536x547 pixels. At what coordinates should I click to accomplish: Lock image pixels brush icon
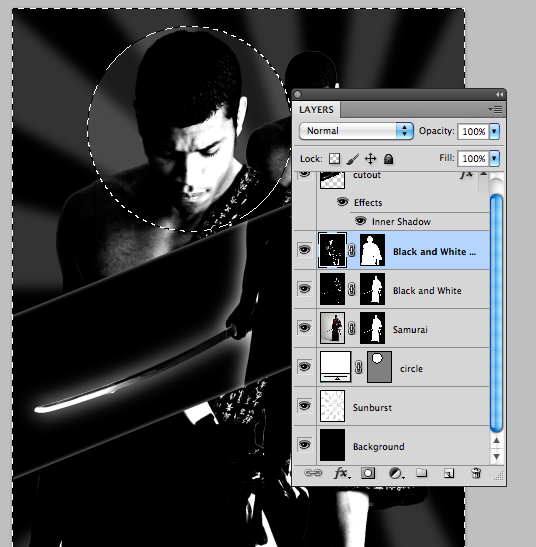click(x=353, y=159)
